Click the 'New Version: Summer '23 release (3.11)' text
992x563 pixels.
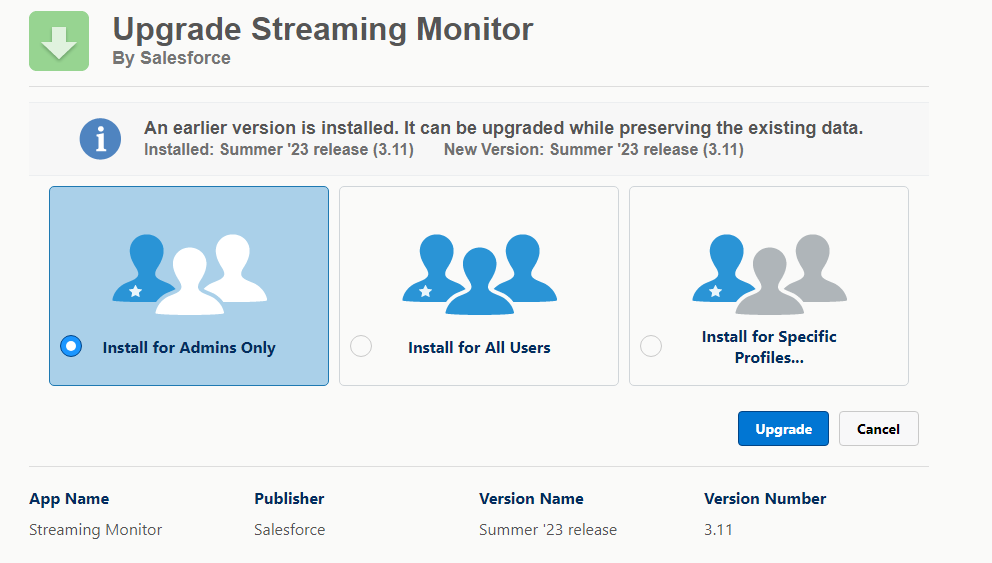coord(594,150)
